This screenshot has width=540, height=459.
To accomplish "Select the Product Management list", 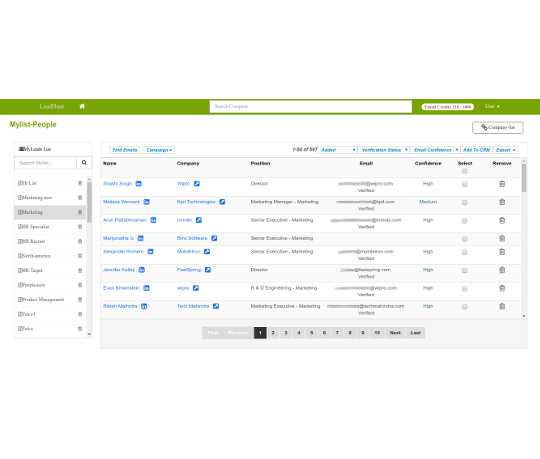I will coord(41,300).
